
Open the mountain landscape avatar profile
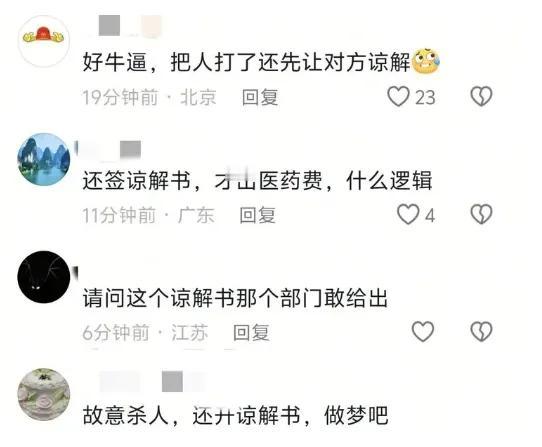44,159
